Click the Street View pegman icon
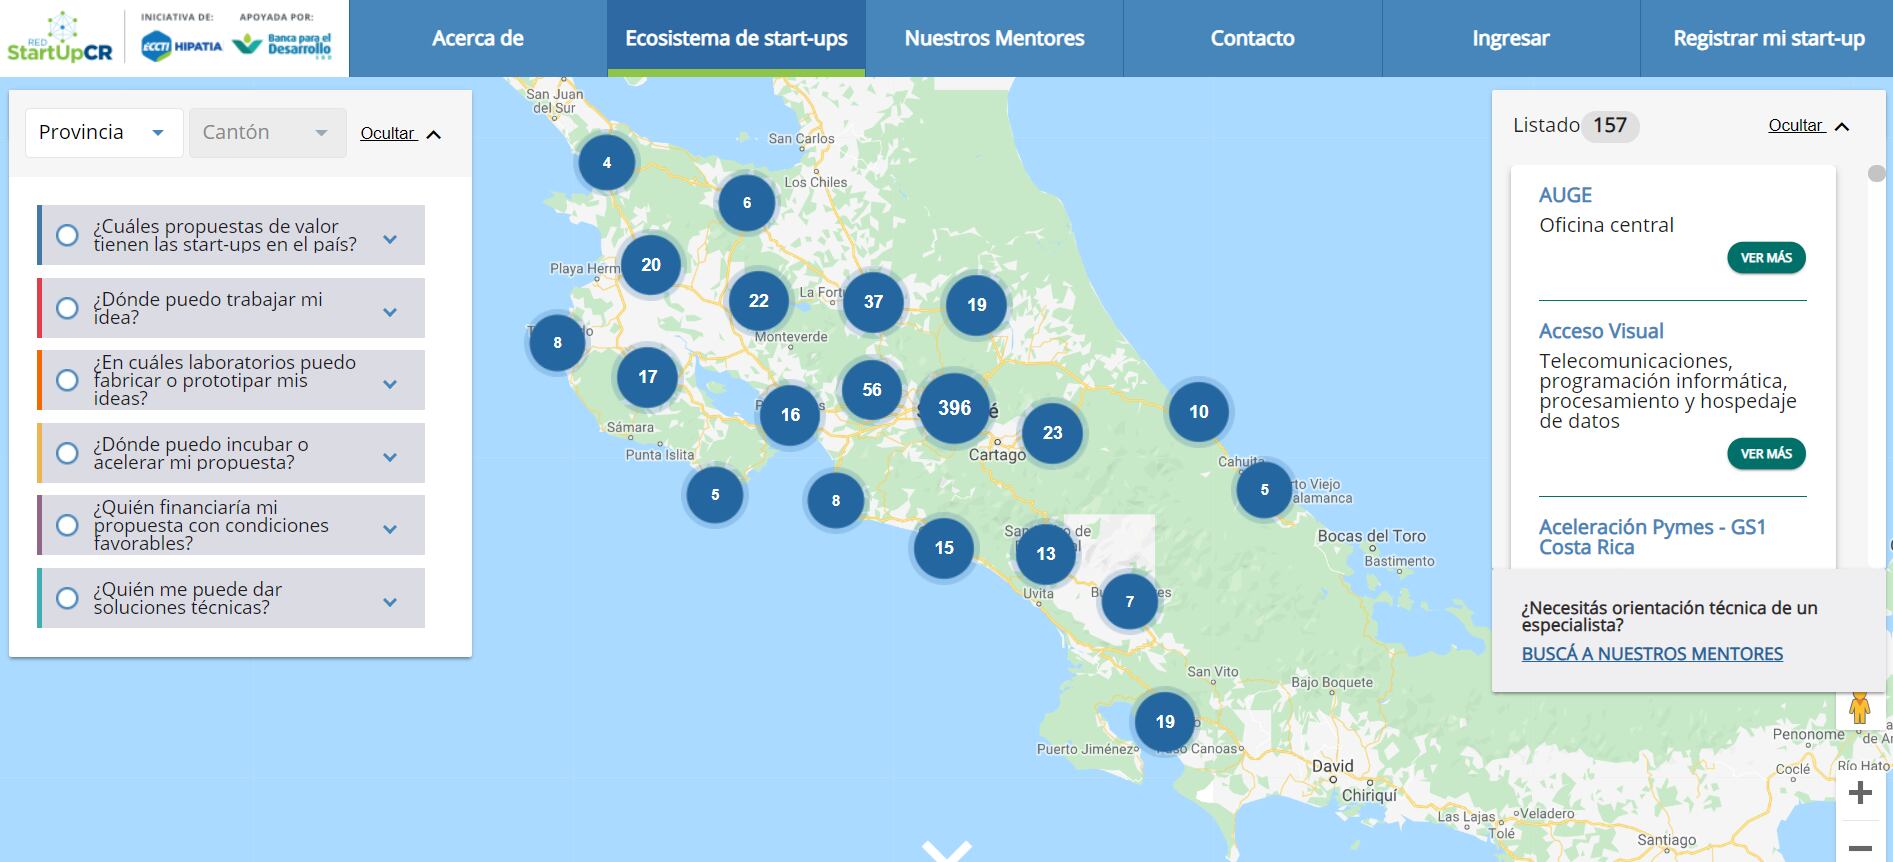 (1859, 708)
